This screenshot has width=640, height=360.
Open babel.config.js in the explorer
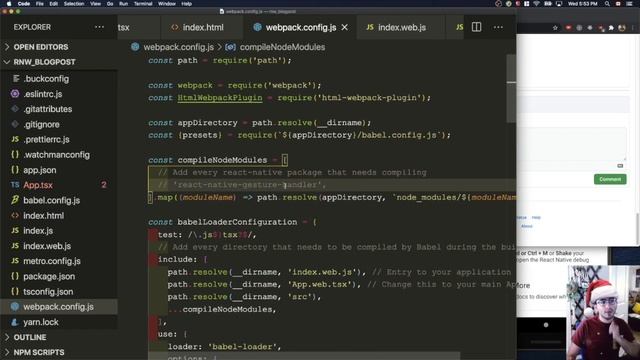pos(51,200)
